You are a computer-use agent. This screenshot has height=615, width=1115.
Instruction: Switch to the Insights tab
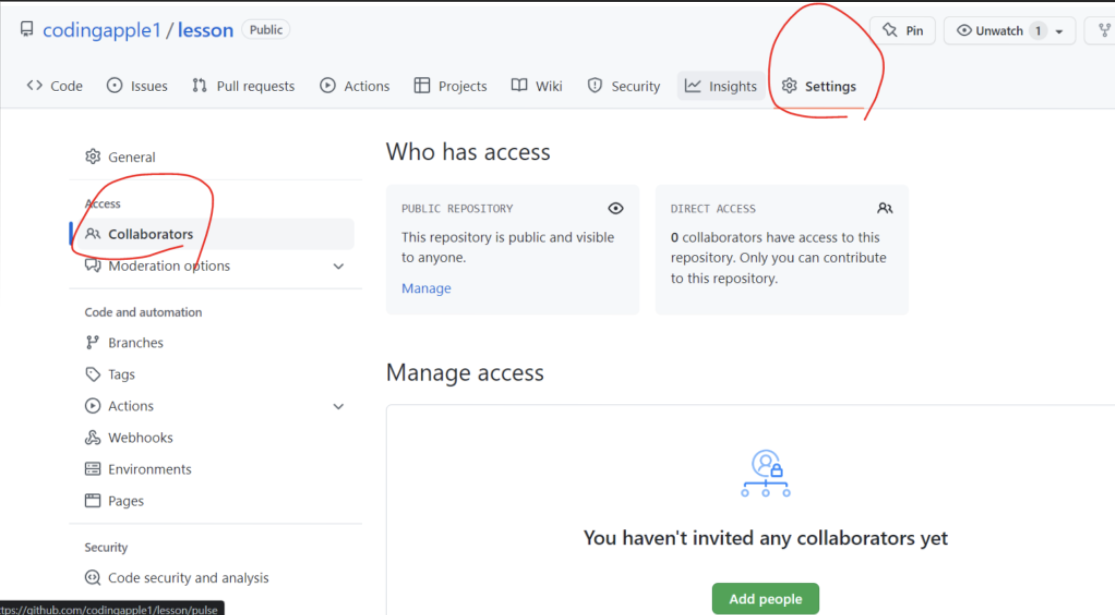[721, 86]
